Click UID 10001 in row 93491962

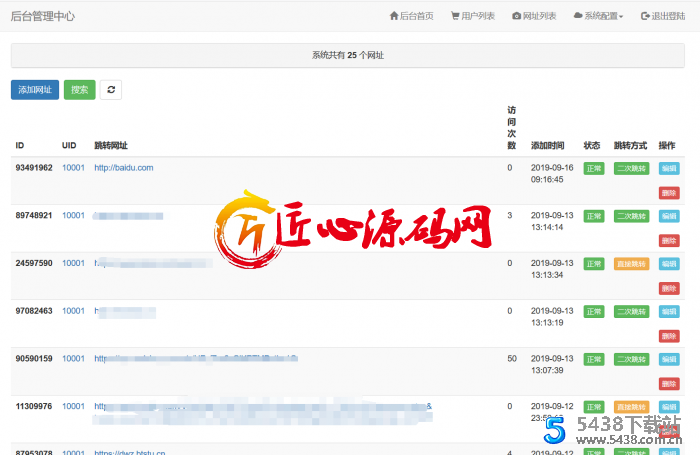pyautogui.click(x=73, y=168)
